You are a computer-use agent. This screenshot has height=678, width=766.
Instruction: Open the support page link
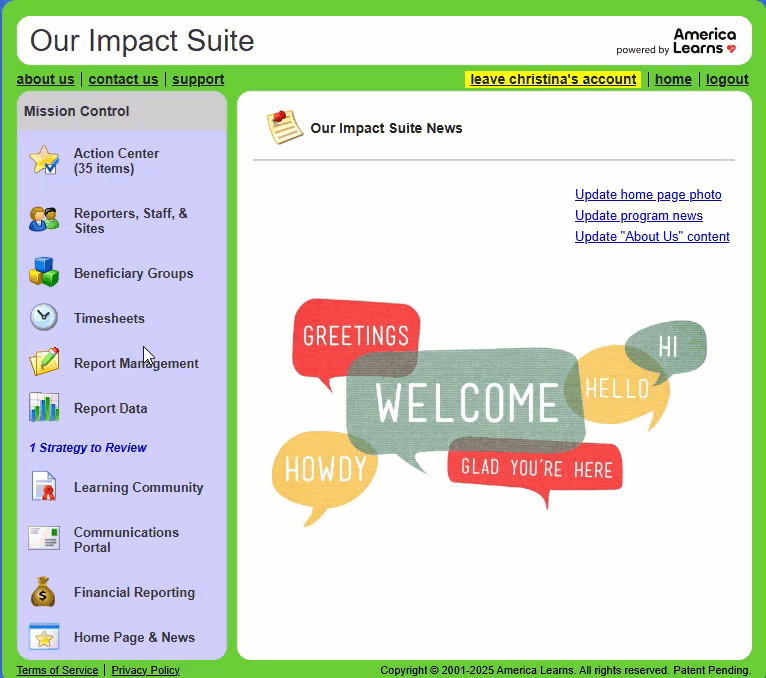198,79
